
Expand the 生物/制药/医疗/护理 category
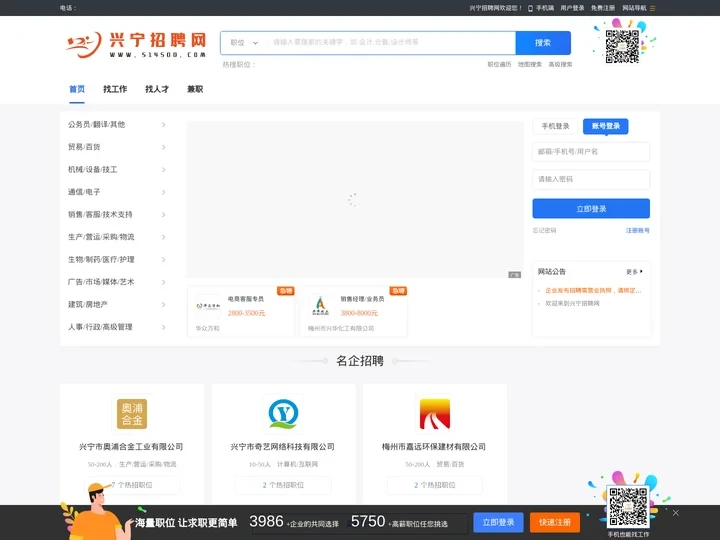(117, 259)
